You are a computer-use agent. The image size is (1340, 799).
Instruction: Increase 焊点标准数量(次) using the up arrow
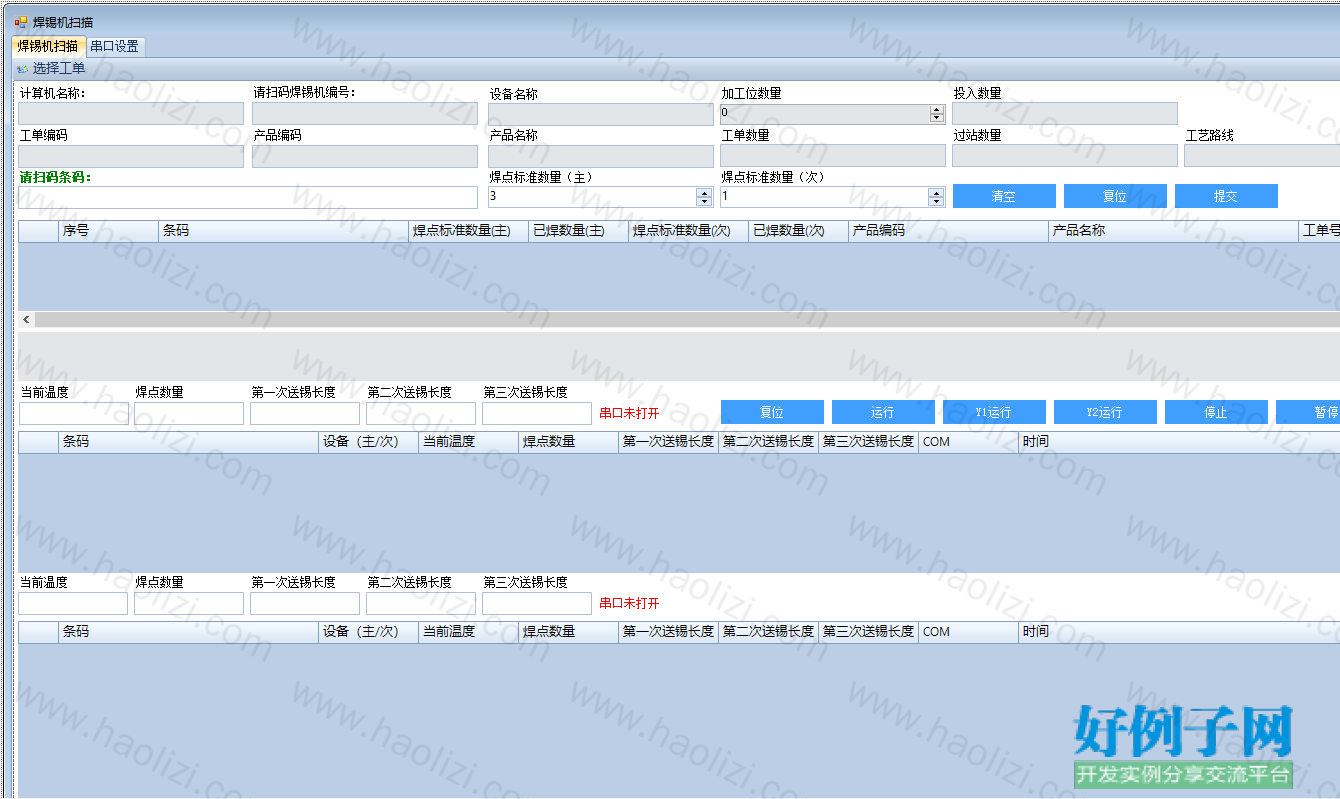pyautogui.click(x=937, y=192)
